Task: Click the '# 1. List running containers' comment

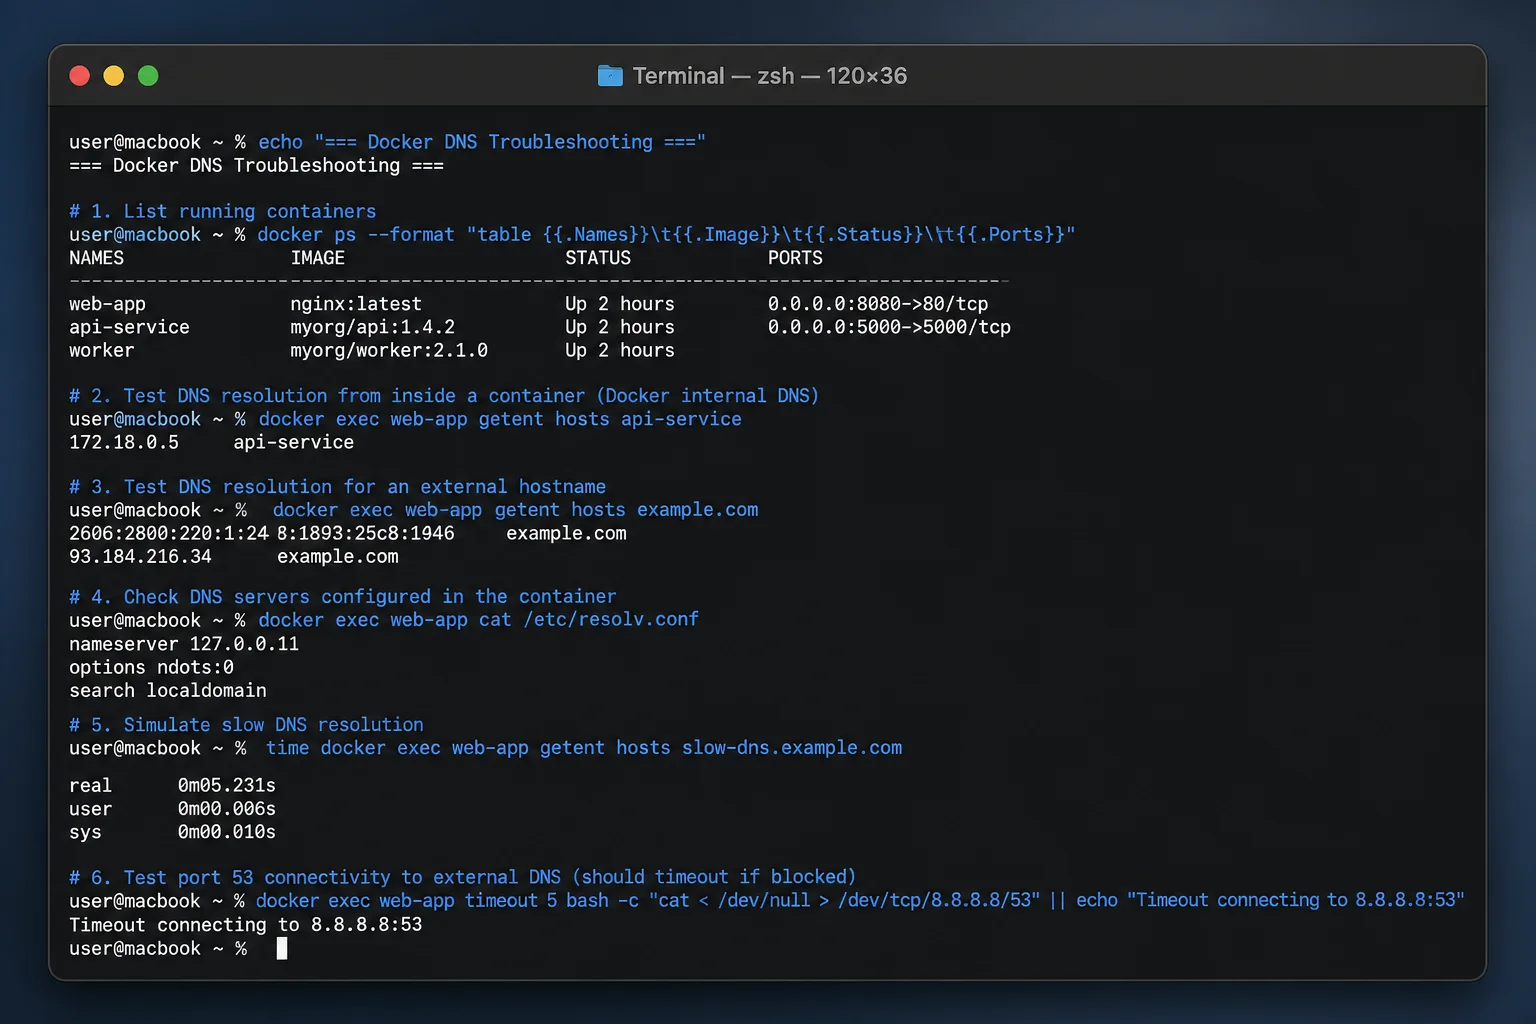Action: pos(222,211)
